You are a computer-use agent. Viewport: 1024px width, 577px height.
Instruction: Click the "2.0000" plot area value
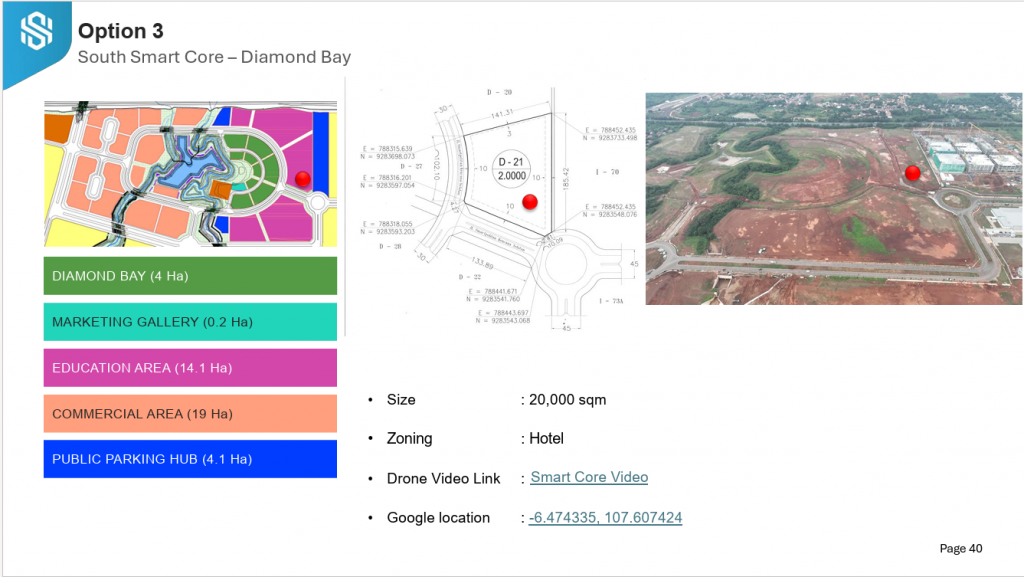coord(511,176)
